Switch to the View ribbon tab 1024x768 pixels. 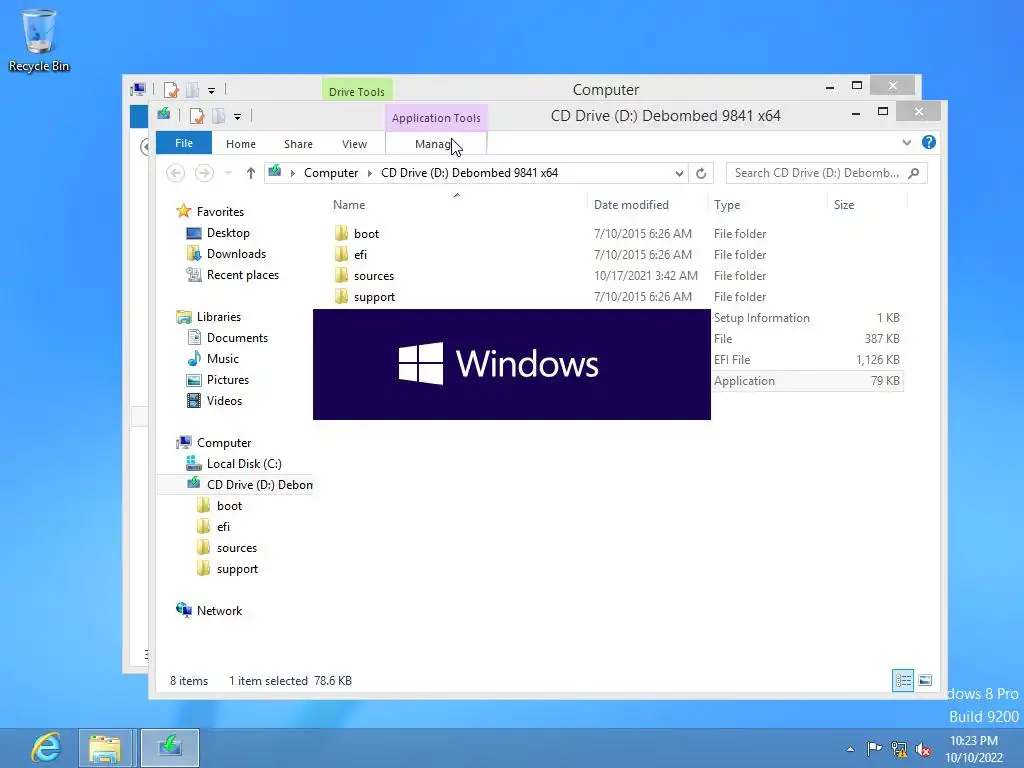(355, 144)
